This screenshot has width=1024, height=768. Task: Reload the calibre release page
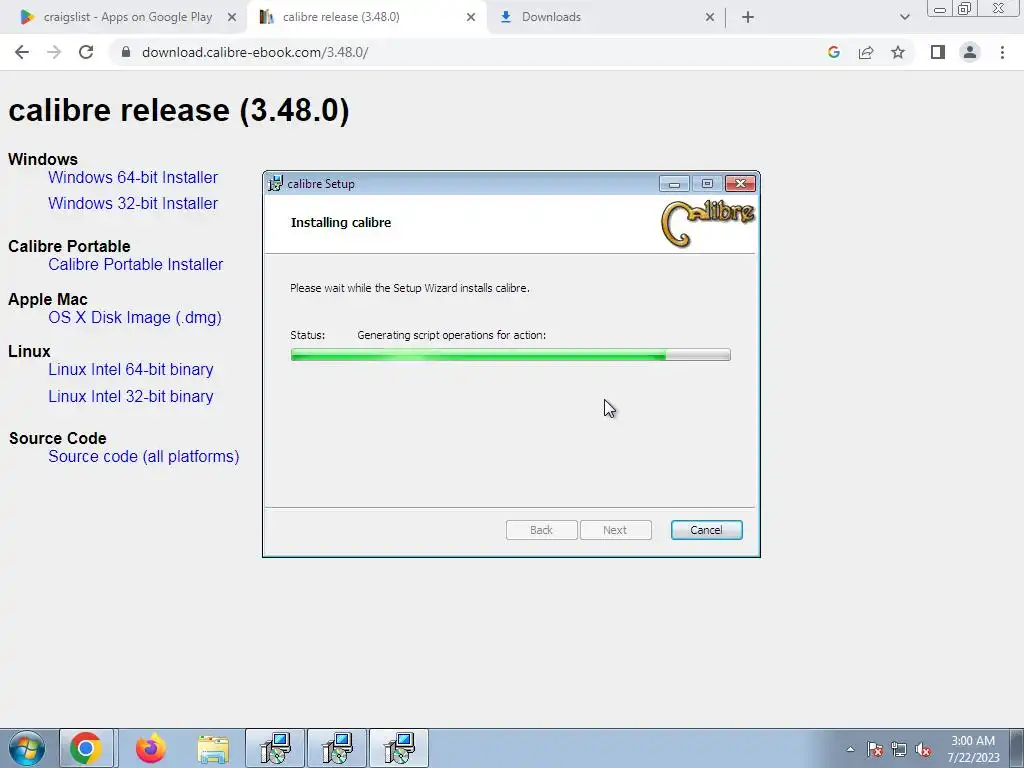(86, 52)
